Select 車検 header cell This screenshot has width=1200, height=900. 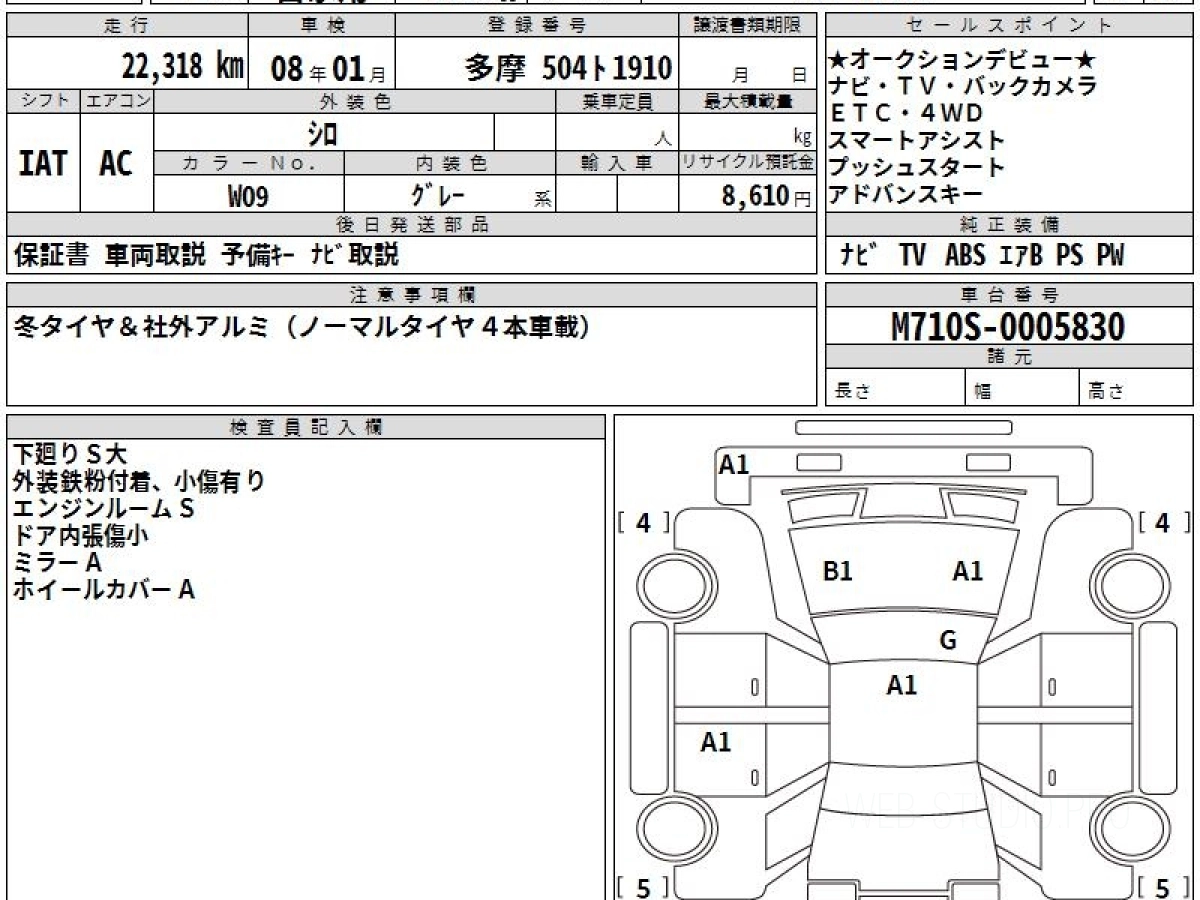[321, 25]
